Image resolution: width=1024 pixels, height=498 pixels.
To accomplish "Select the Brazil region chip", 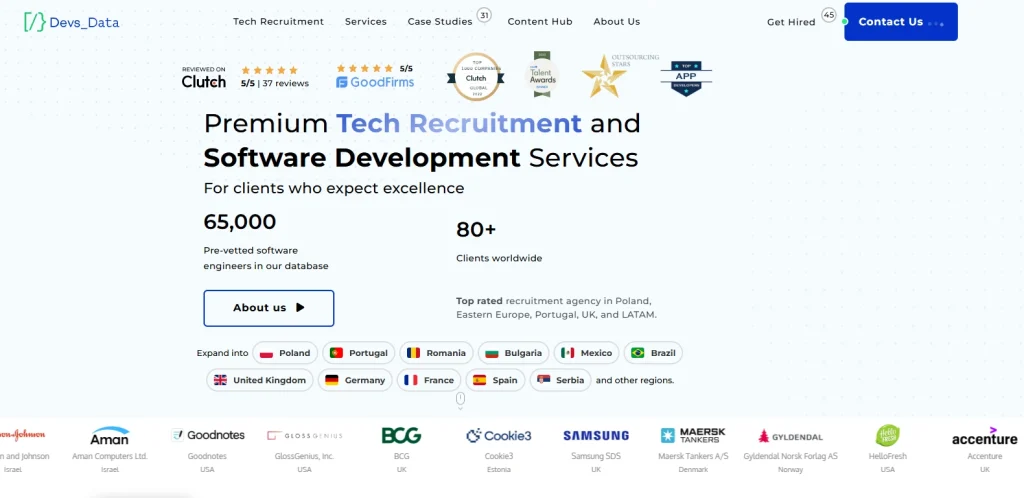I will 653,353.
